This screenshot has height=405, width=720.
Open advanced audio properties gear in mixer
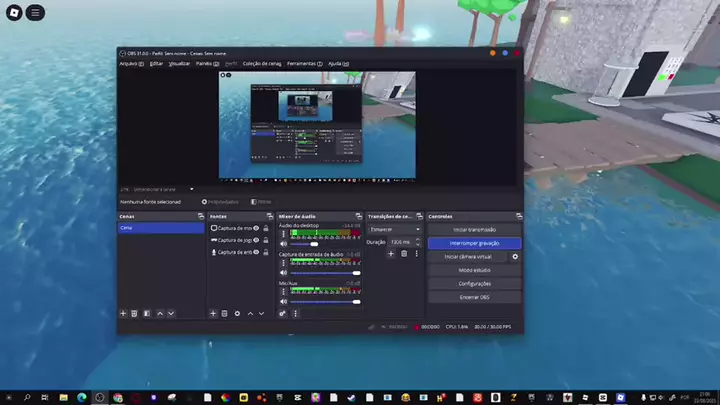[283, 313]
